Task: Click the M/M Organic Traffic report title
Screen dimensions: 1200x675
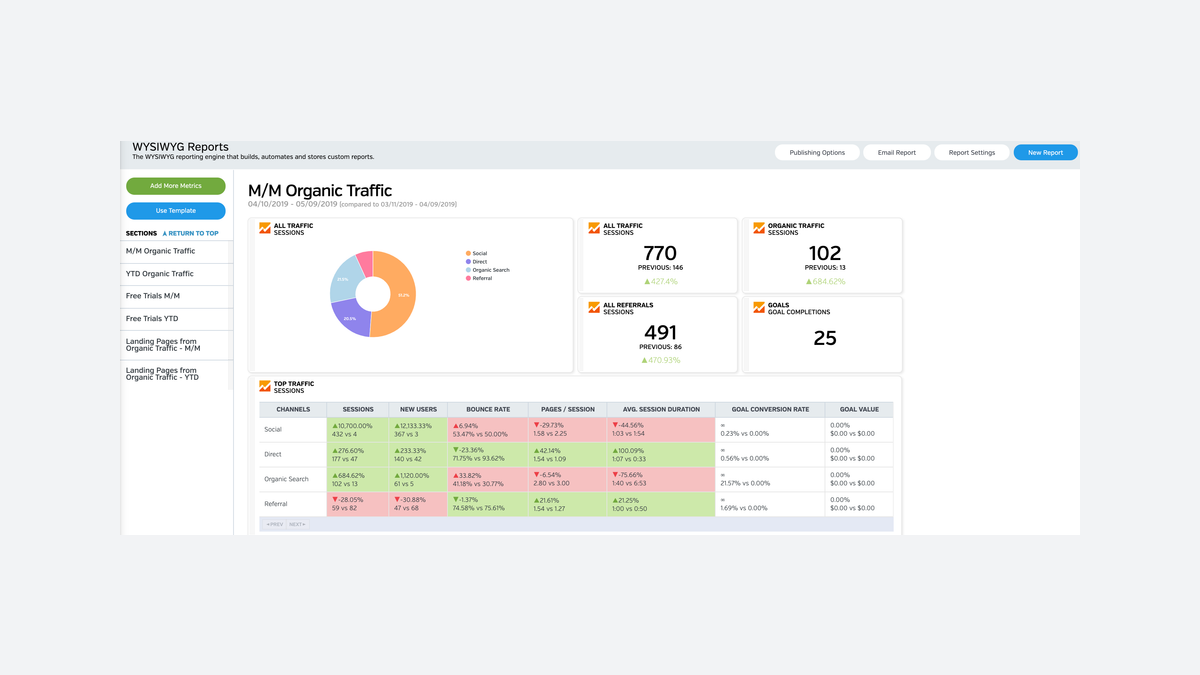Action: (x=320, y=190)
